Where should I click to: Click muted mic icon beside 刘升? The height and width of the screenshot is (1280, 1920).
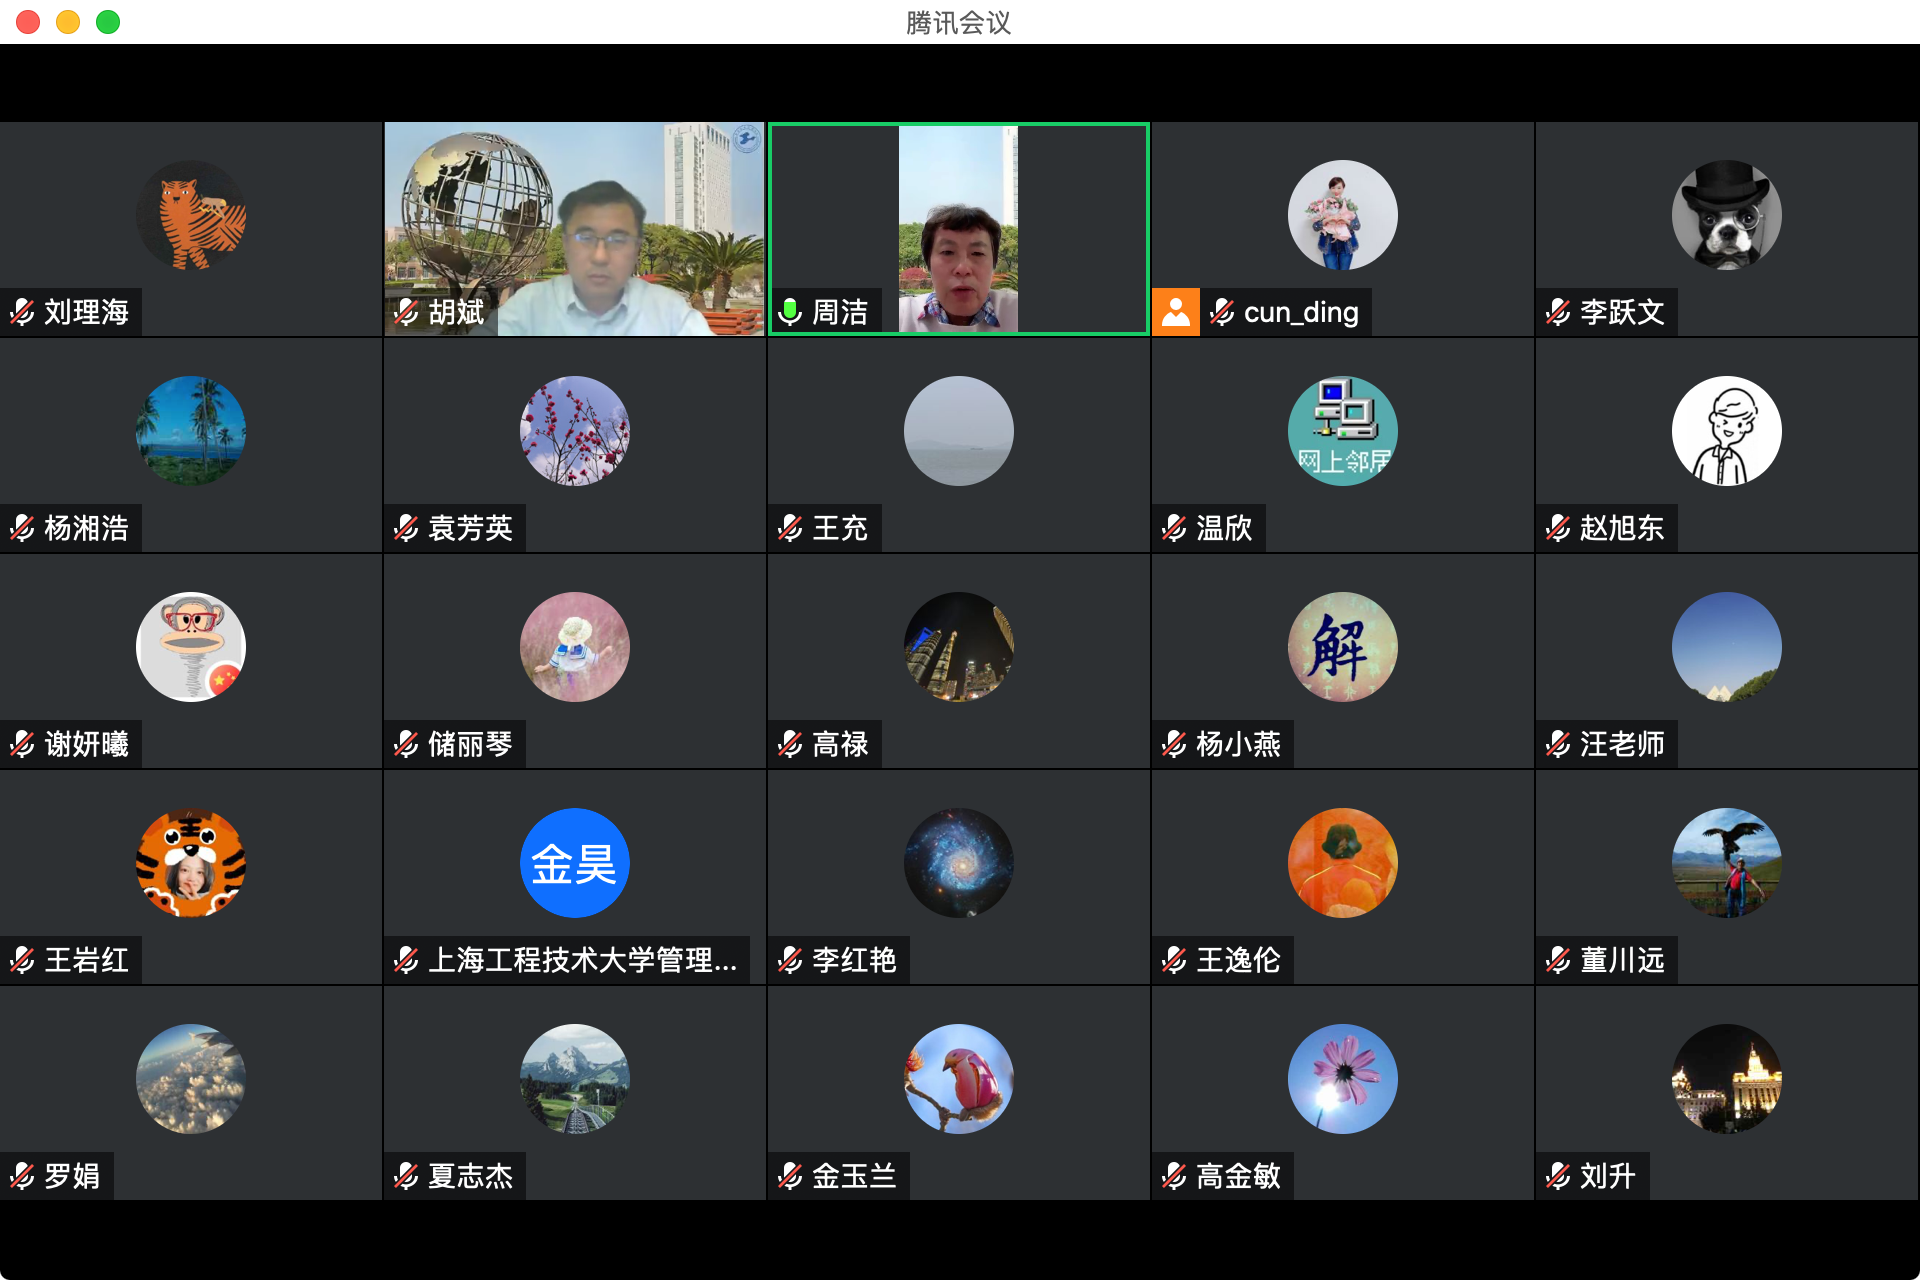(1558, 1177)
